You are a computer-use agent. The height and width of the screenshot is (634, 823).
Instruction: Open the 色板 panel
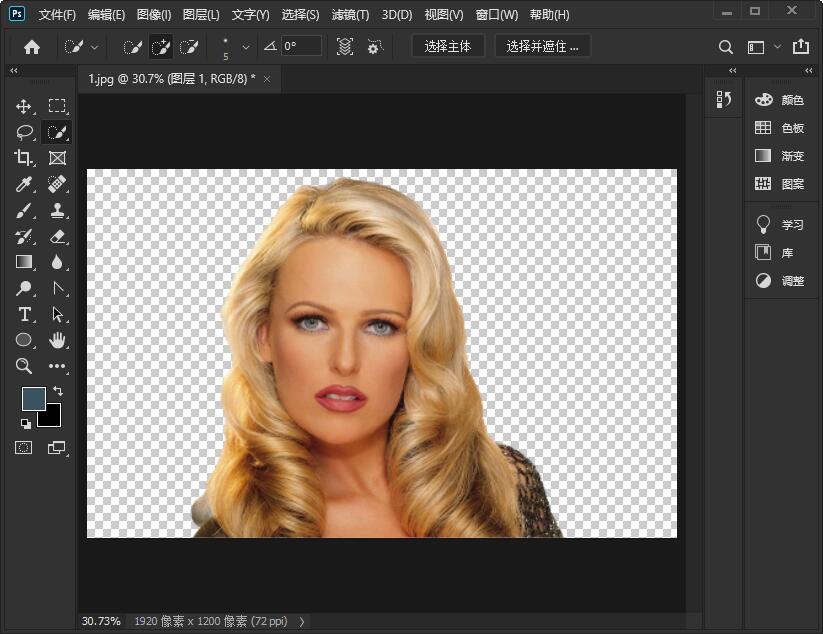coord(779,128)
